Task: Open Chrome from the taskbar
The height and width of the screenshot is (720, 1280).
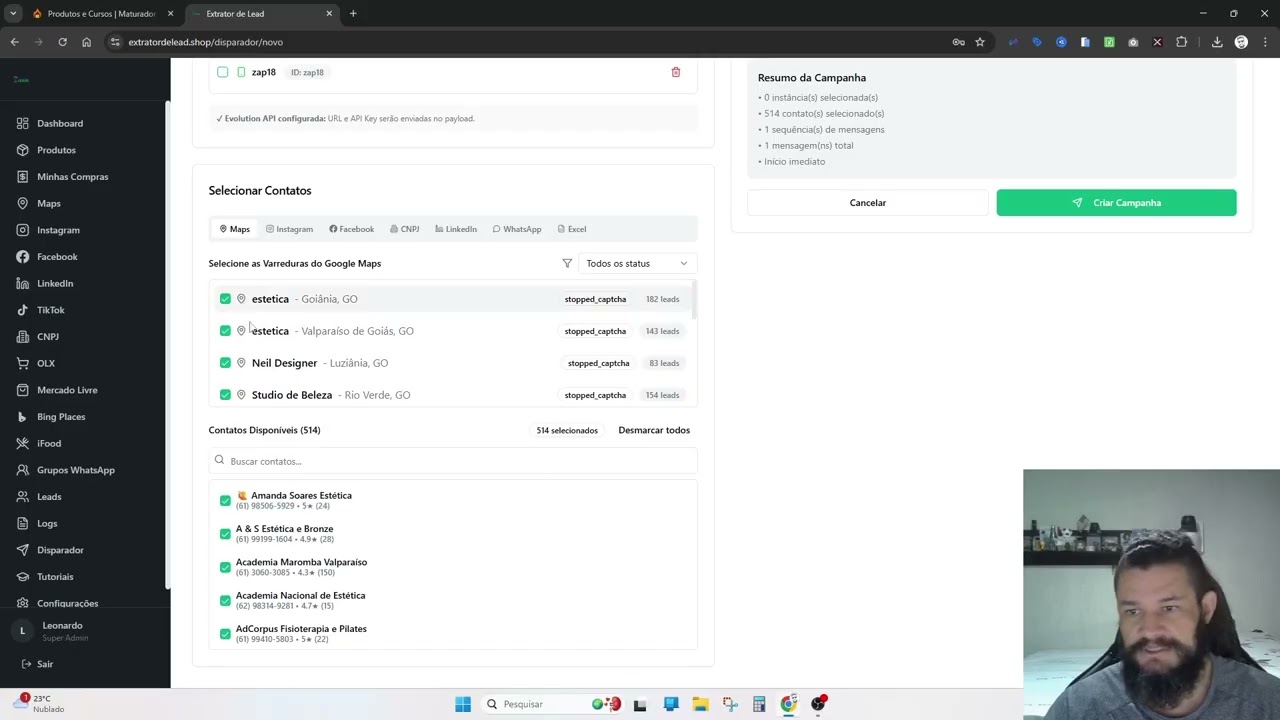Action: click(789, 704)
